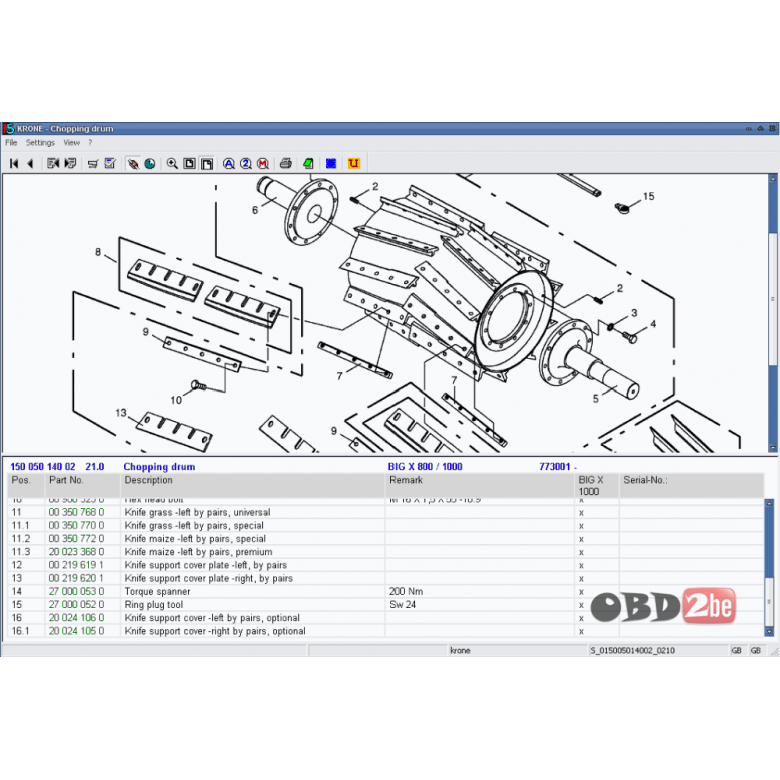Open part number 00 219 620 1
This screenshot has height=780, width=780.
(x=77, y=578)
